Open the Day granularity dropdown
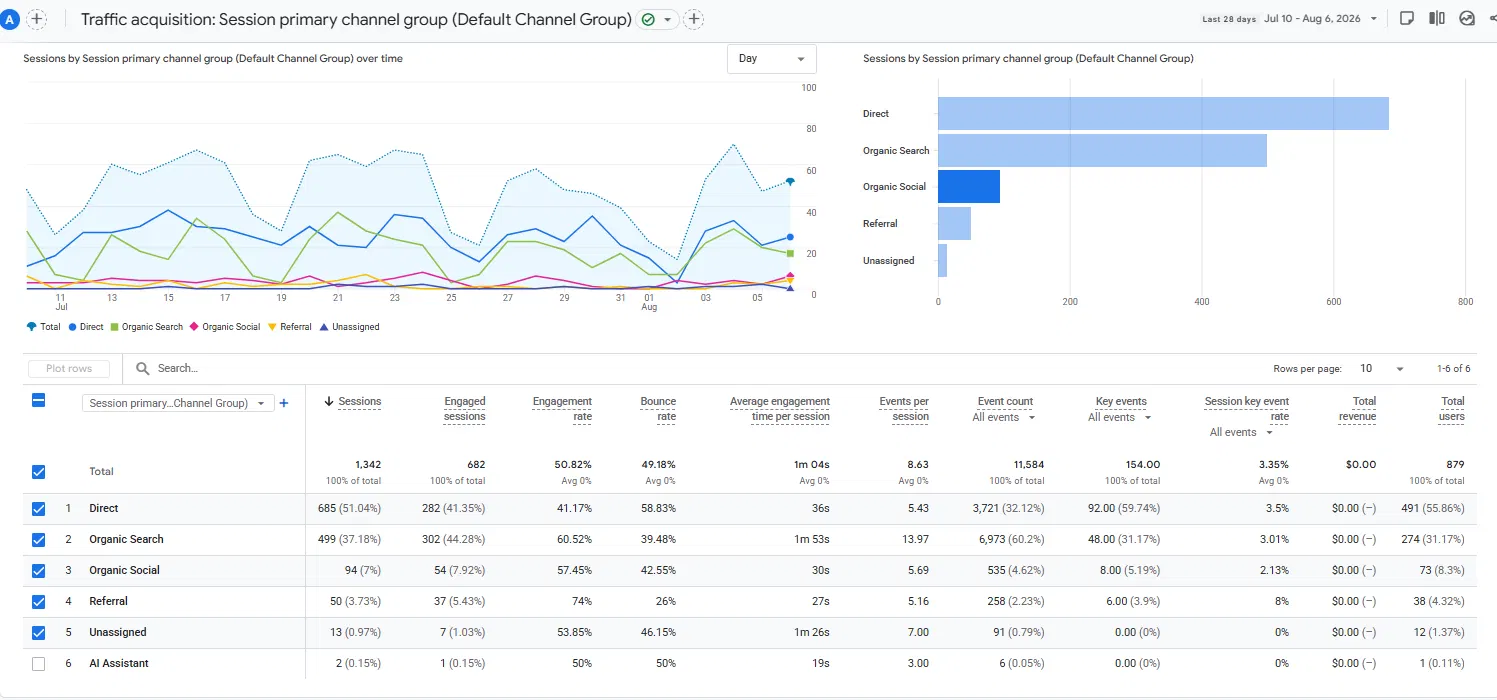 pos(771,59)
